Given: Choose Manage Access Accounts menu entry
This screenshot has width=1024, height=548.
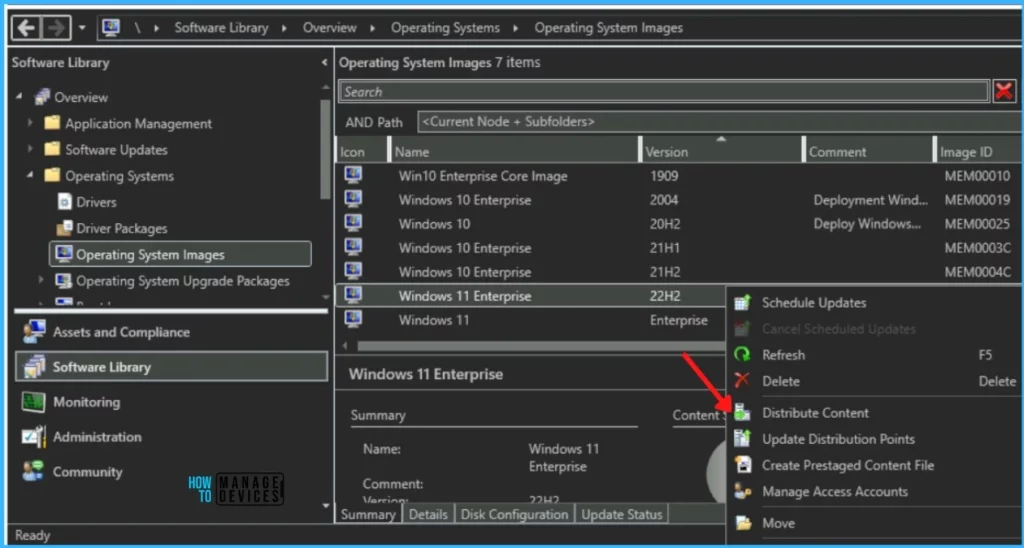Looking at the screenshot, I should (874, 491).
